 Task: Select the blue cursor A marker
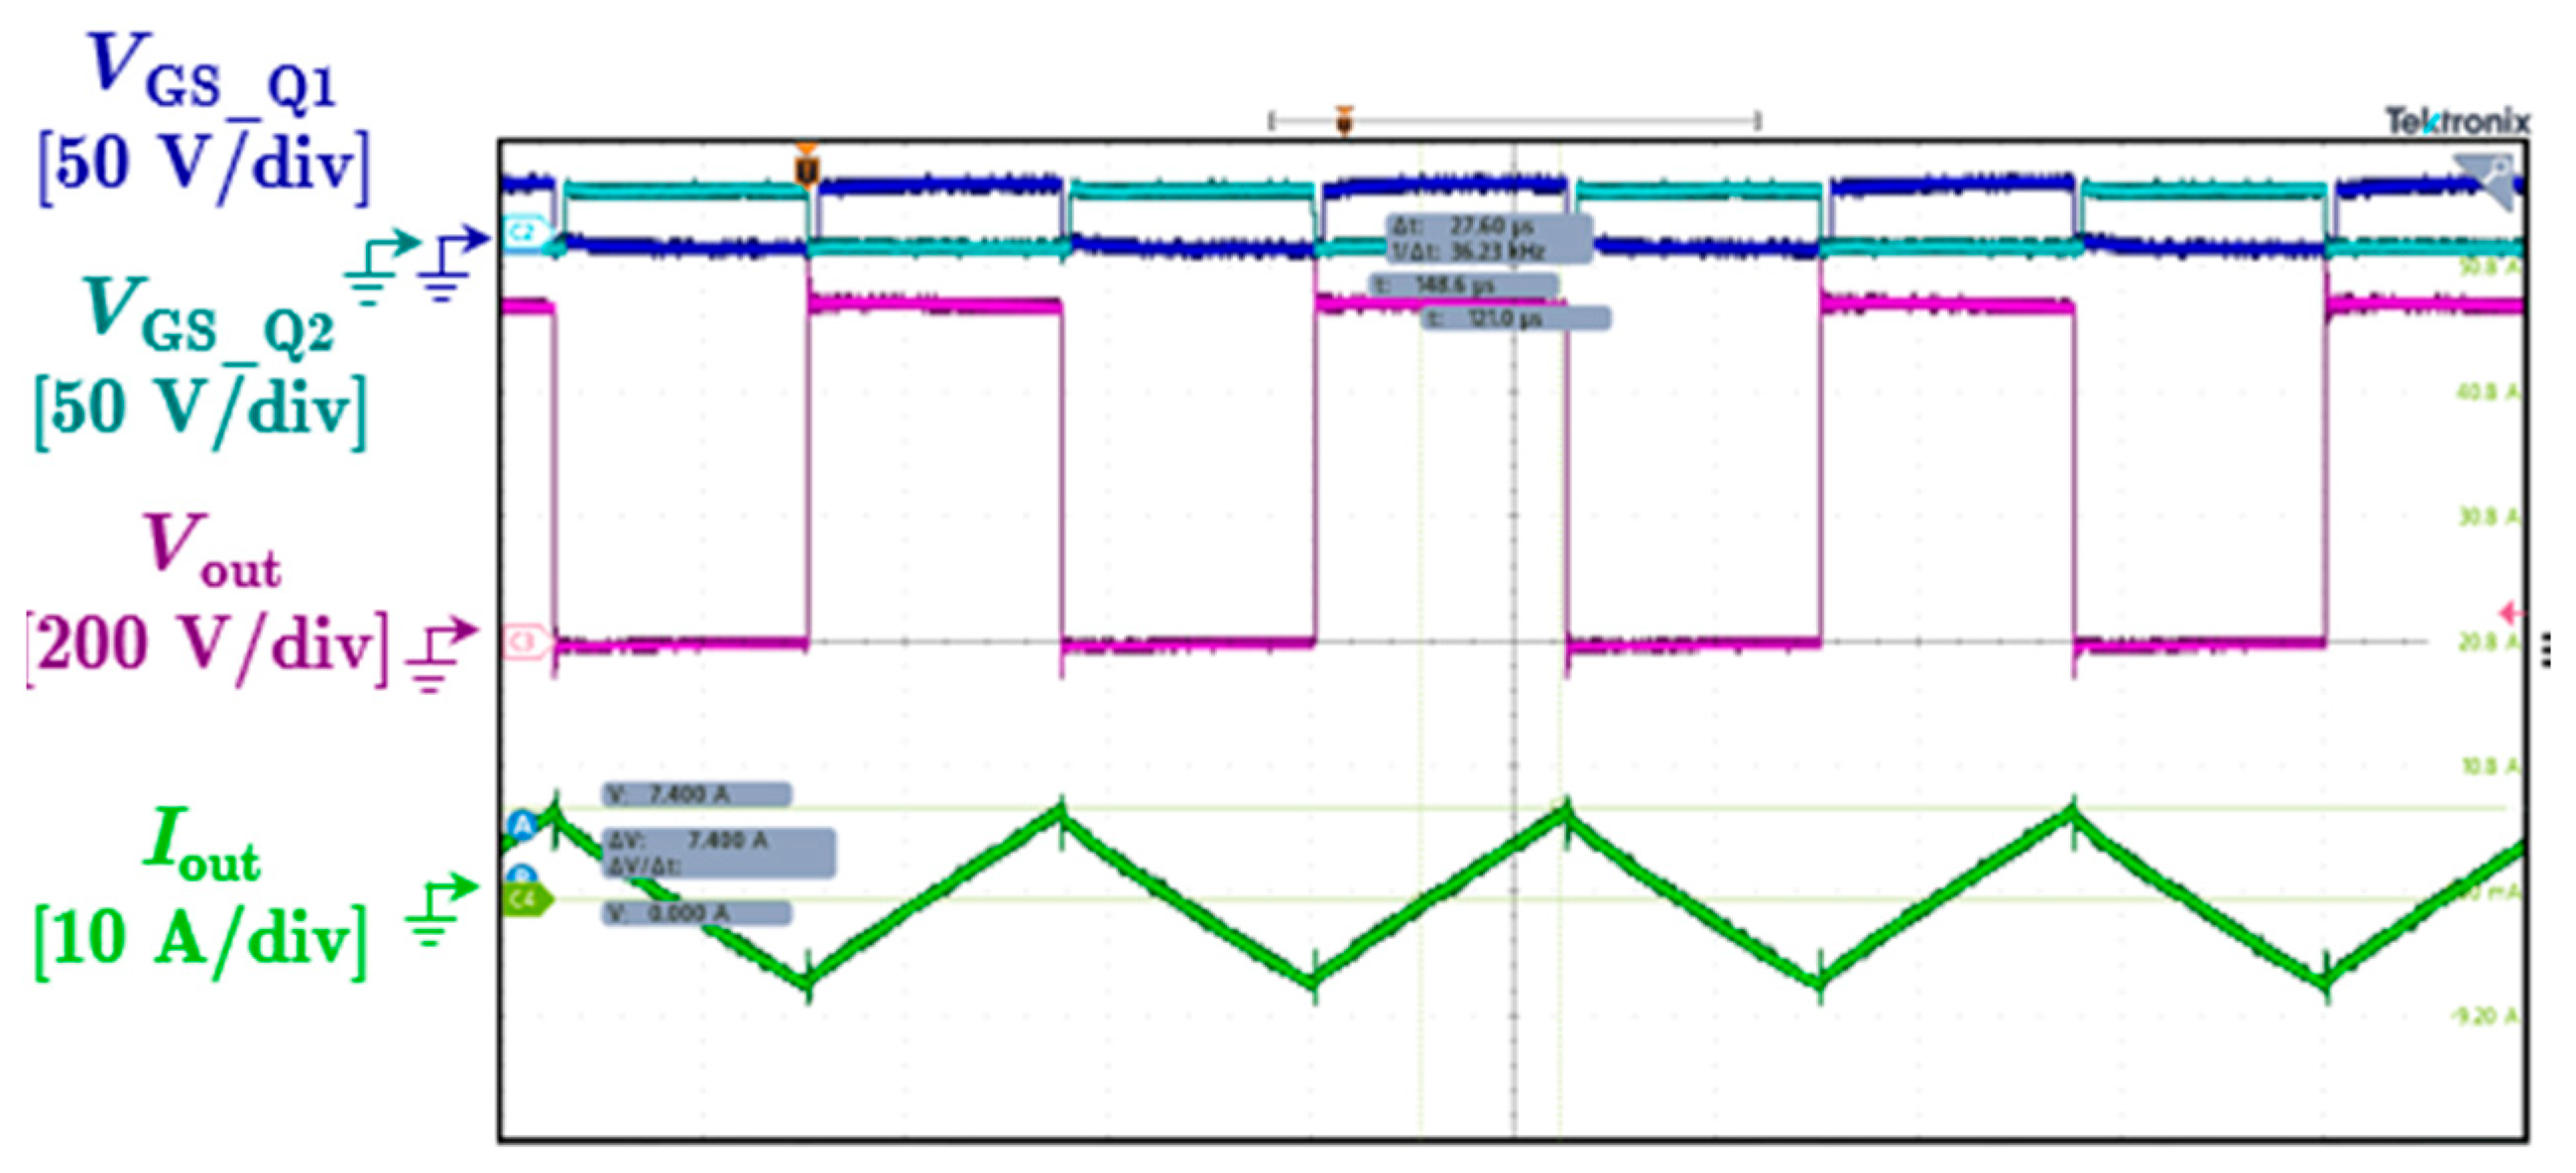[x=521, y=825]
